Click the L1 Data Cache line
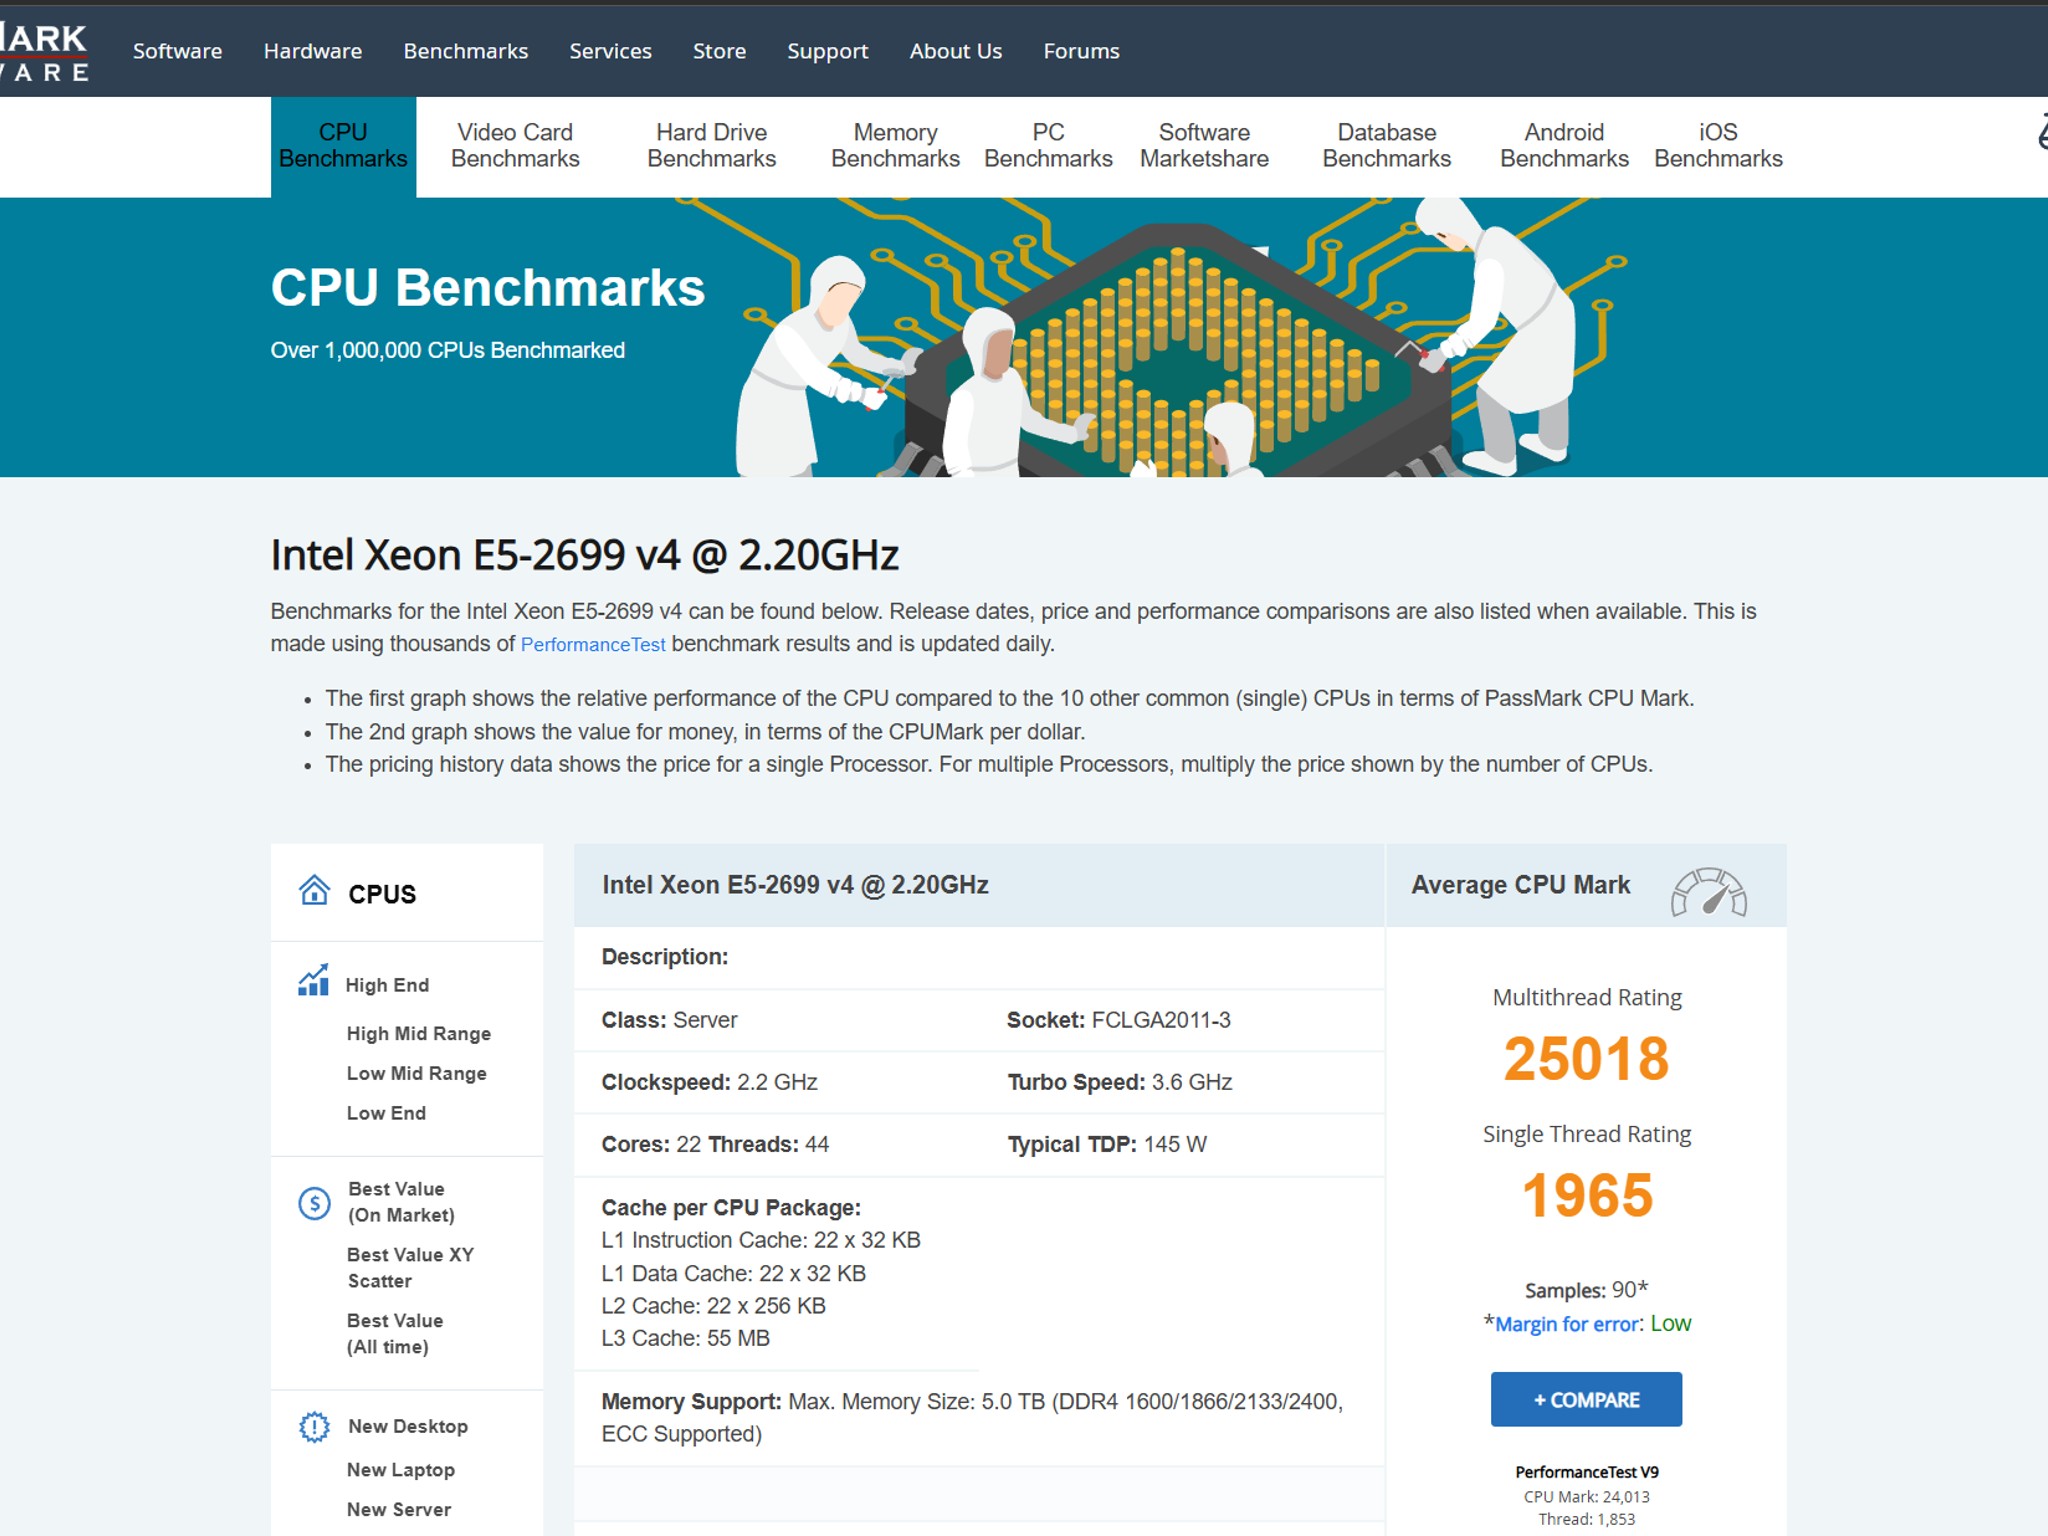The width and height of the screenshot is (2048, 1536). coord(733,1274)
